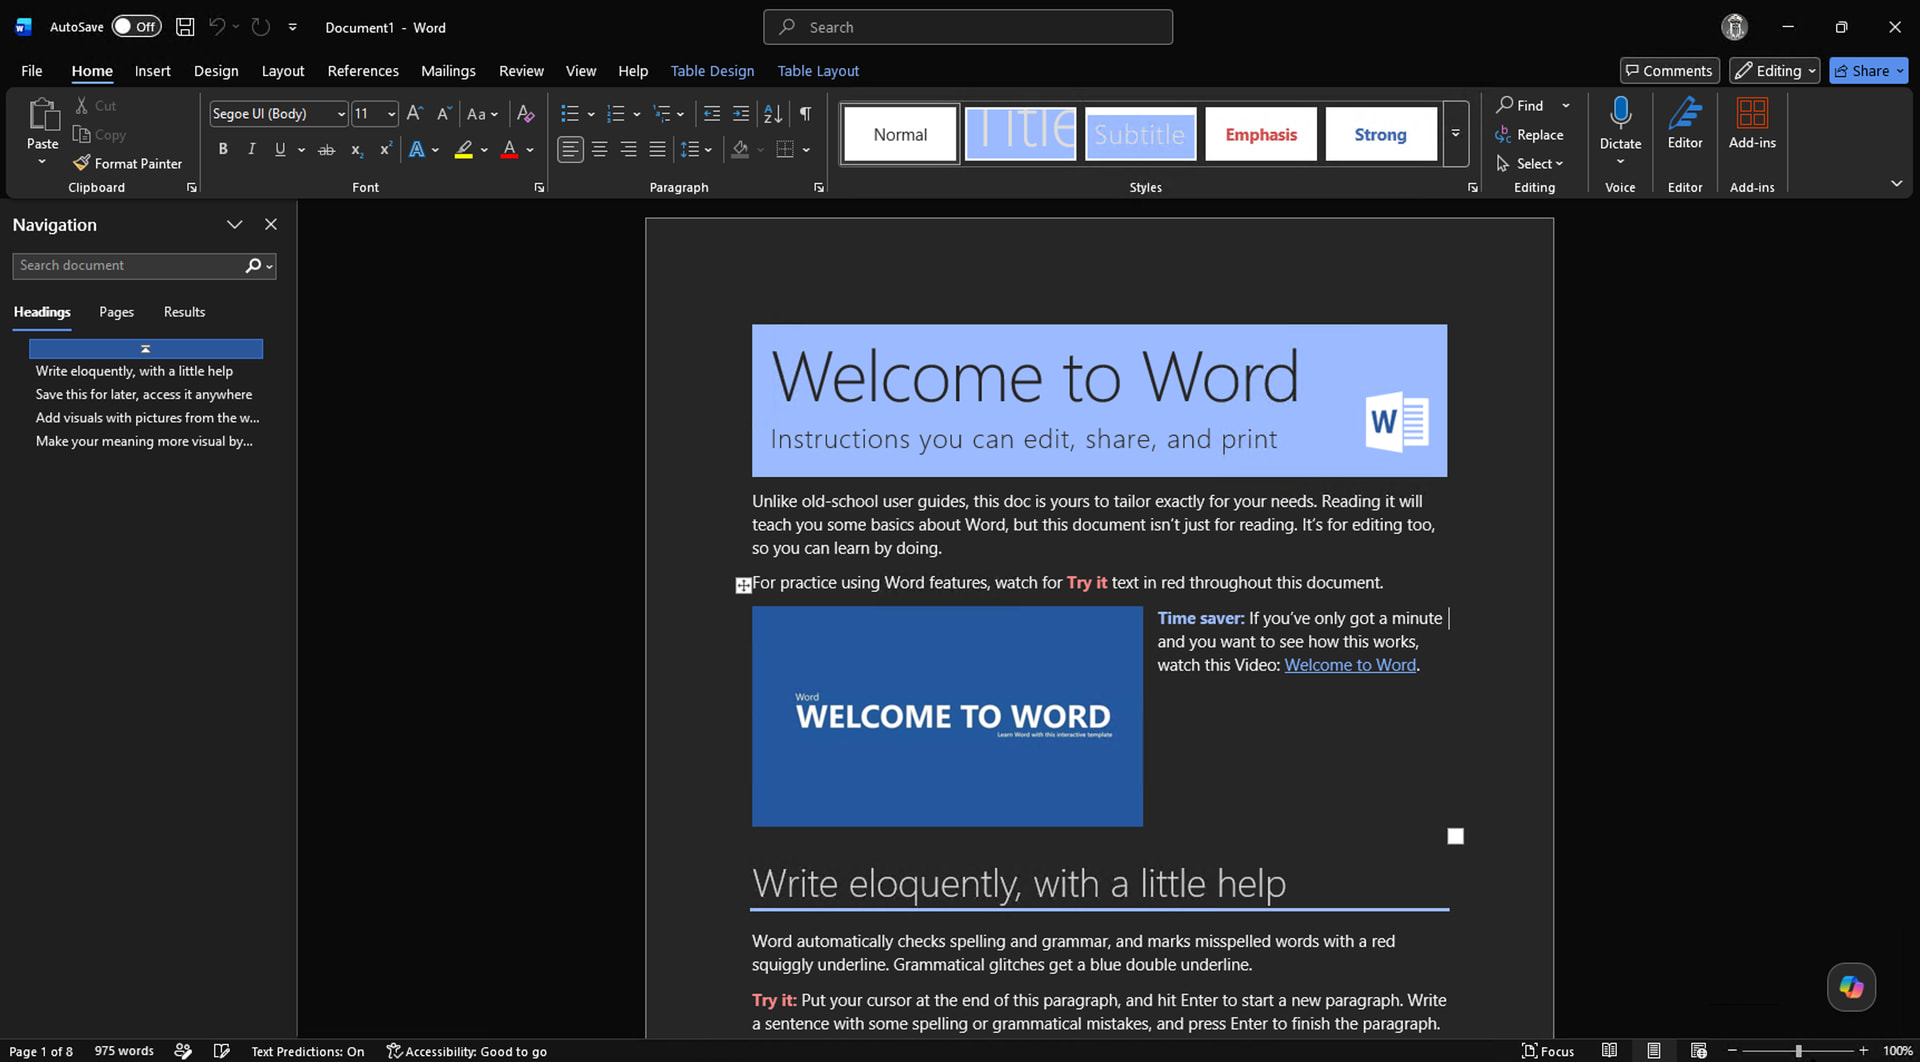Toggle italic formatting
The height and width of the screenshot is (1062, 1920).
[x=251, y=150]
